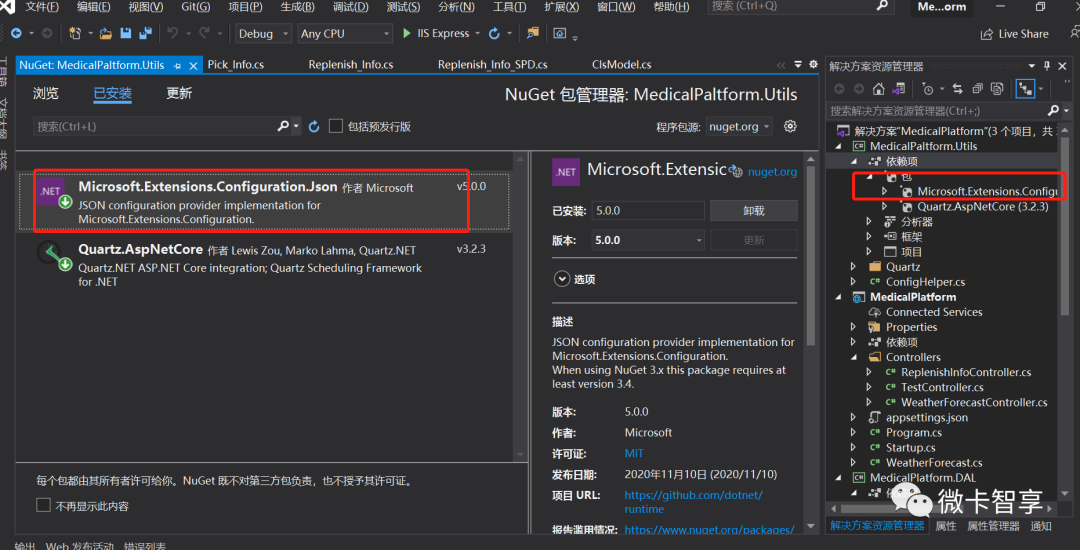Toggle Preview Selected Items icon in Solution Explorer
This screenshot has height=550, width=1080.
pos(1025,89)
